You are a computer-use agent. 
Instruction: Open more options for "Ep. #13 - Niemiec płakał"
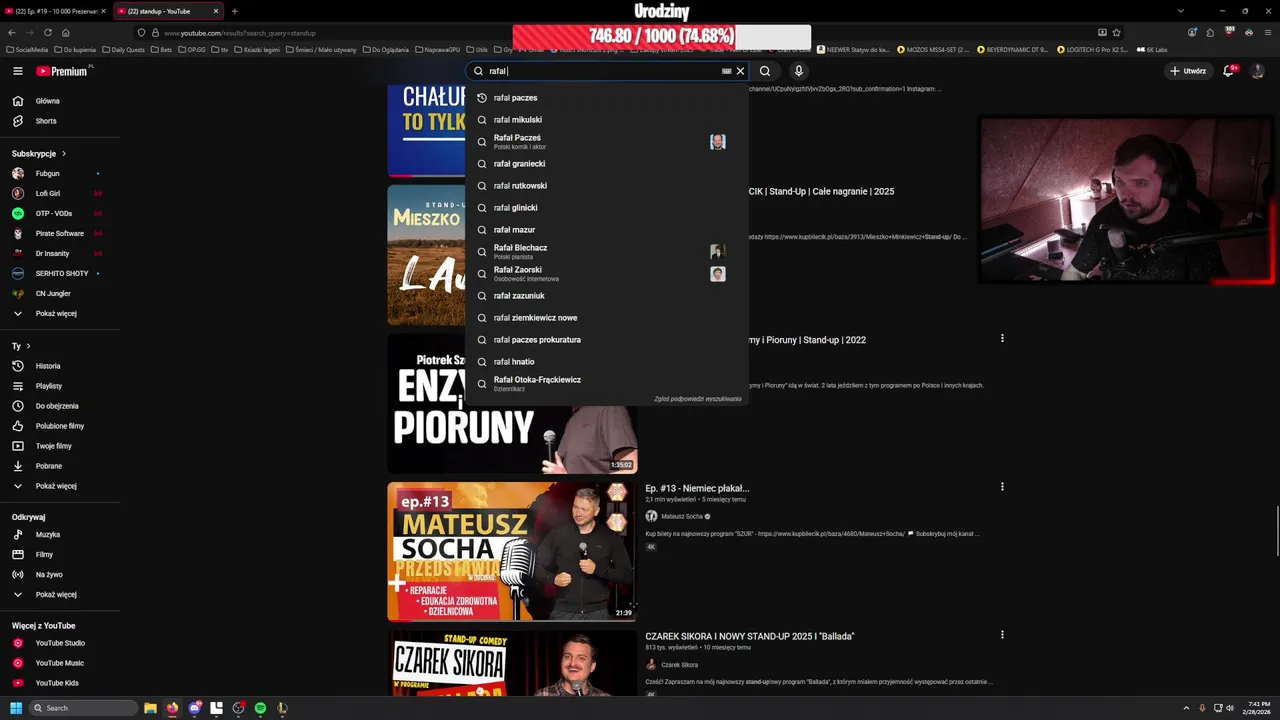(1002, 487)
